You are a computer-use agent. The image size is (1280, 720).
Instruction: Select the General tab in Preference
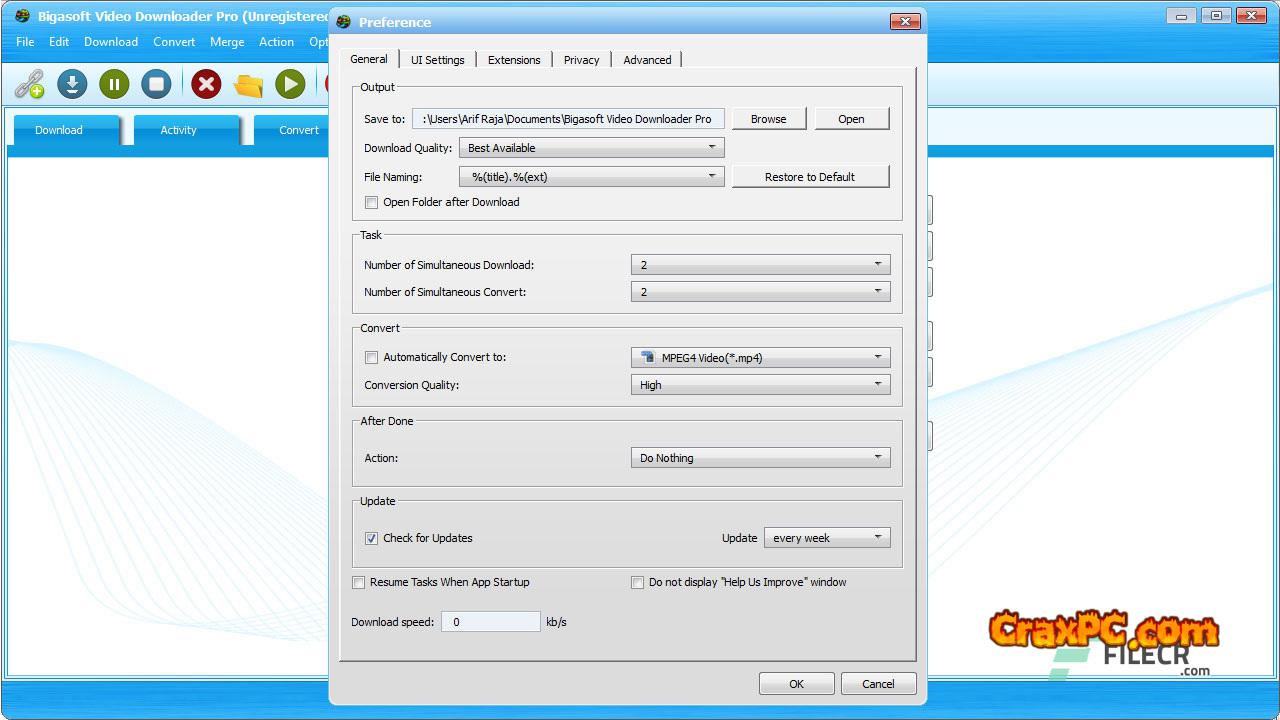point(369,59)
